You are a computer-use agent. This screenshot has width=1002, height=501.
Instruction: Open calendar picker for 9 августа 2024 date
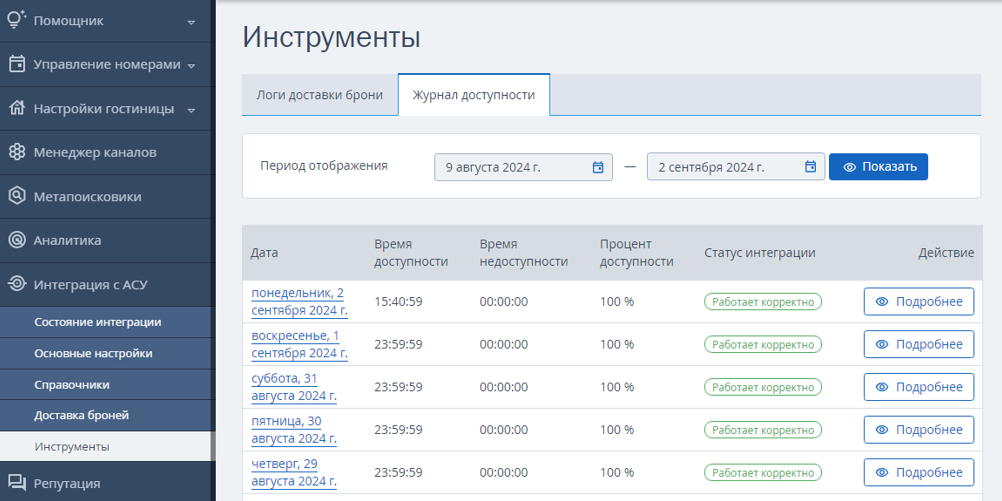tap(597, 167)
